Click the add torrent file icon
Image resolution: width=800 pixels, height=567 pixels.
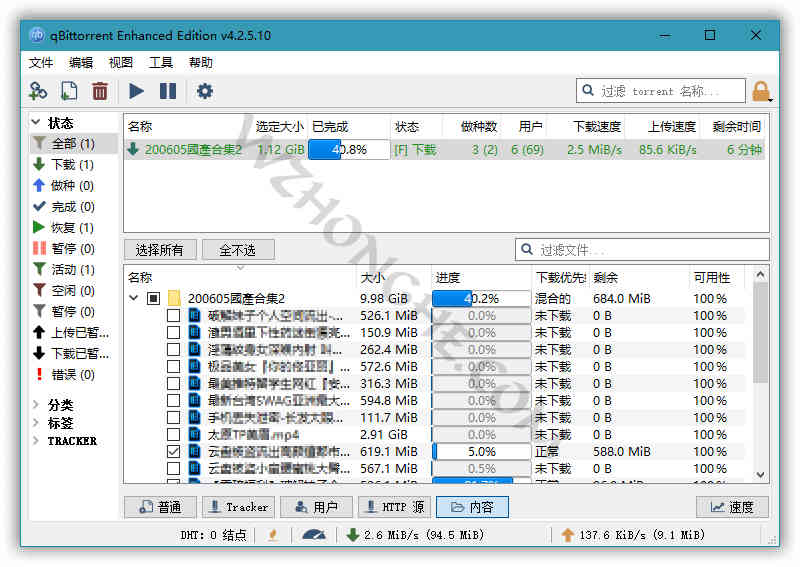69,91
